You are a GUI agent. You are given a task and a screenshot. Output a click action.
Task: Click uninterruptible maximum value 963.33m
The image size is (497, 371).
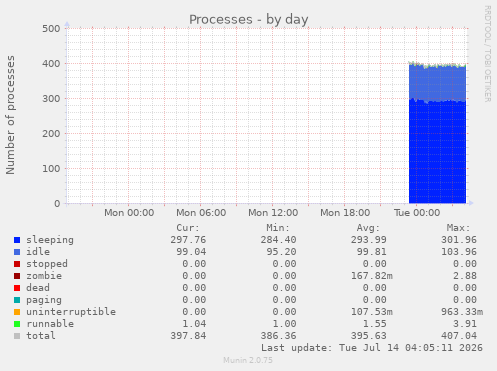point(462,312)
